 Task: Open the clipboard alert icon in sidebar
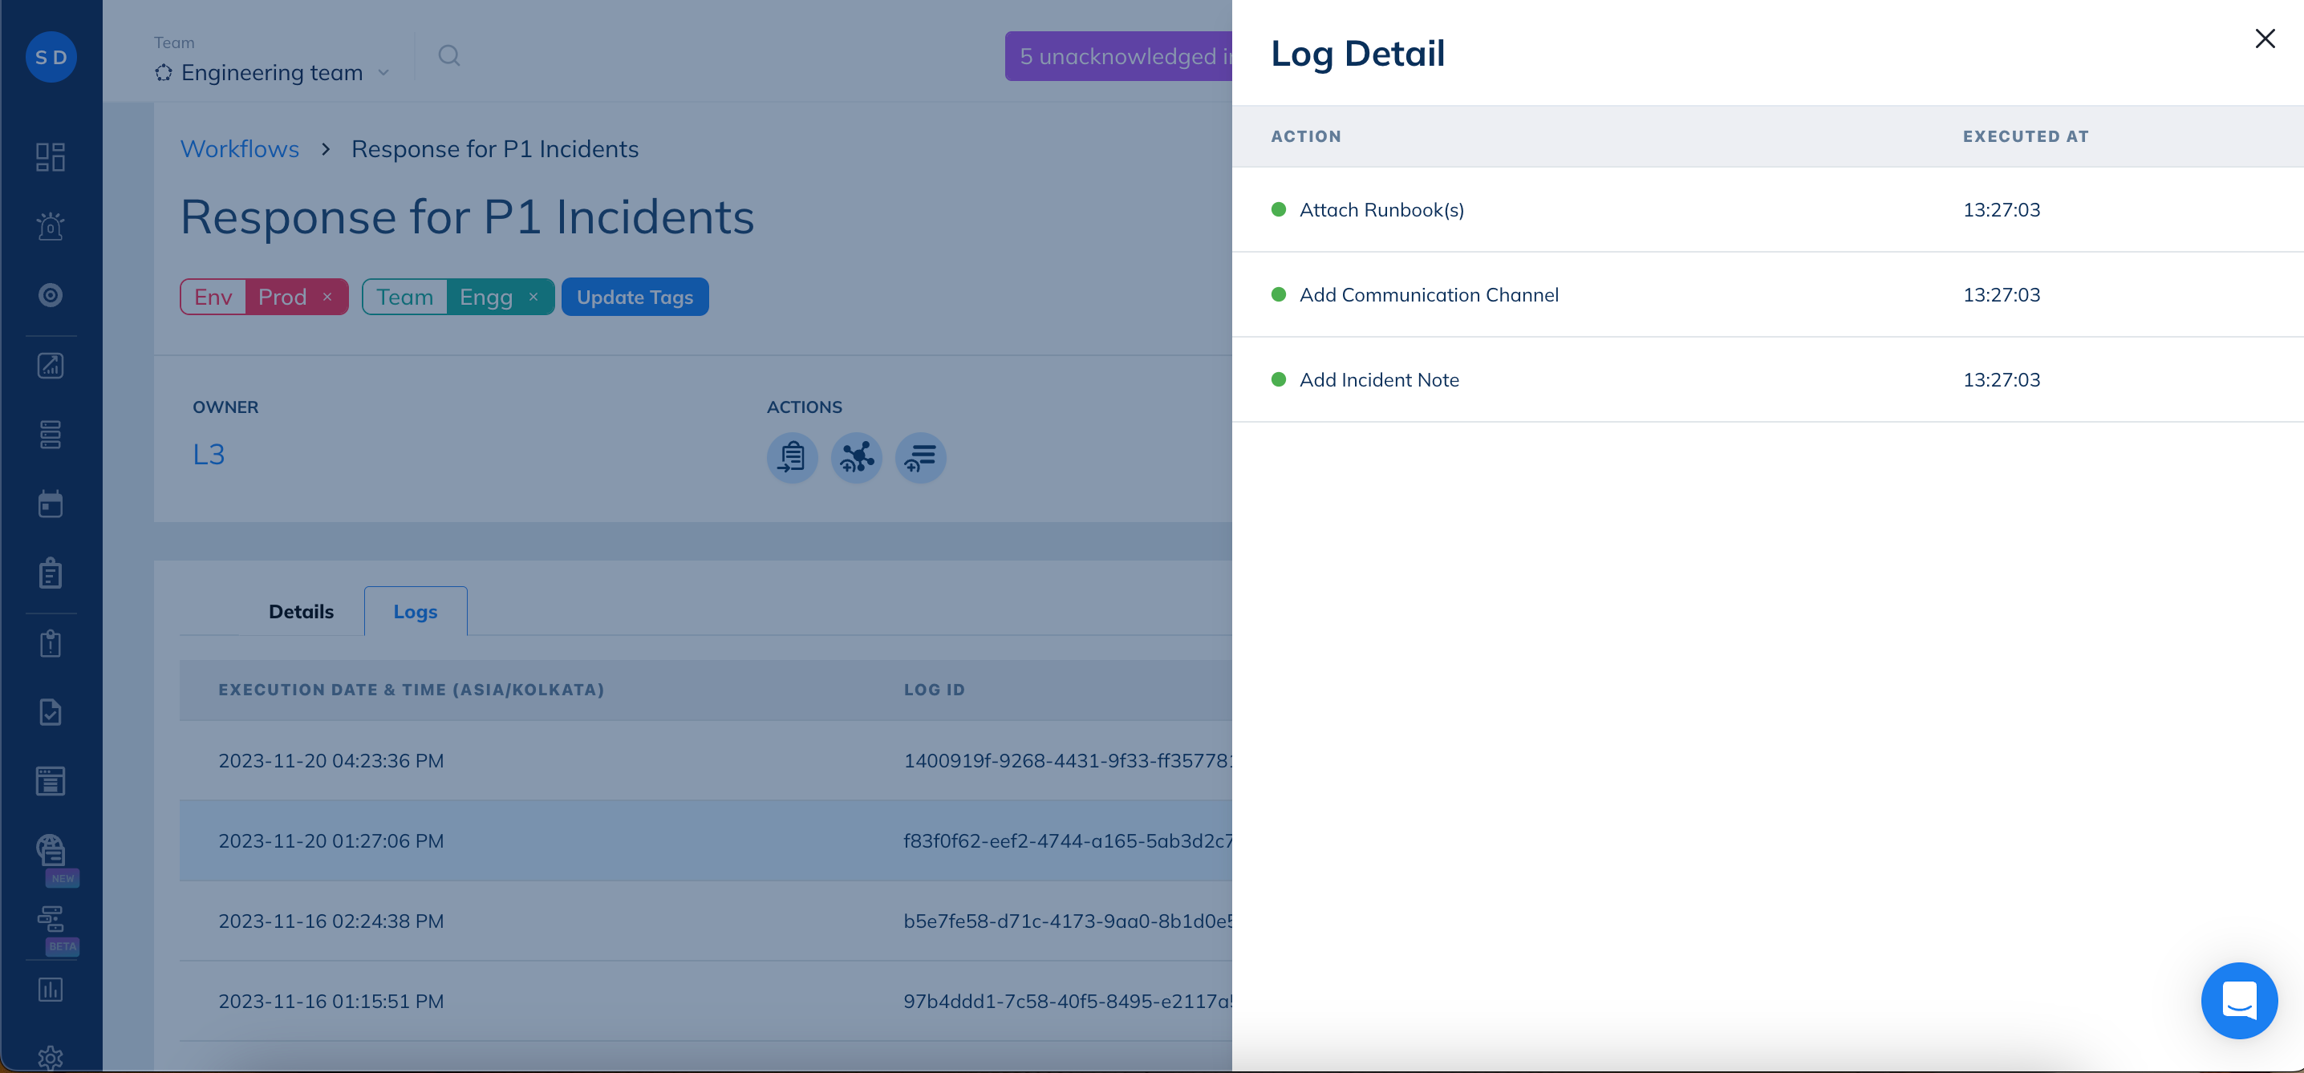[x=51, y=643]
